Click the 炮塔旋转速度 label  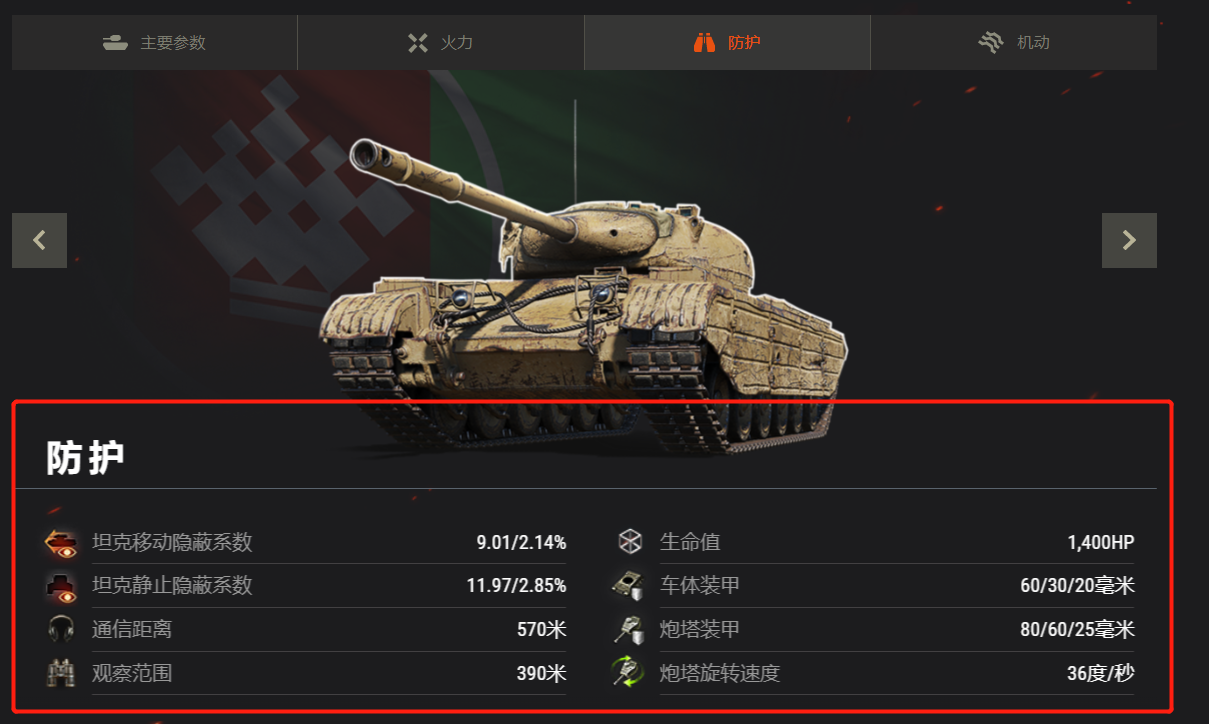click(x=720, y=673)
